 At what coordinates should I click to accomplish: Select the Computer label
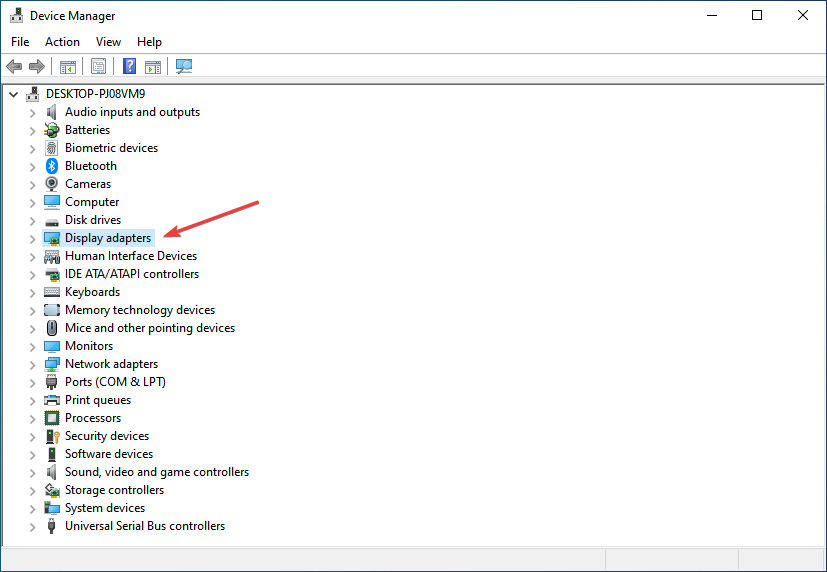tap(92, 202)
